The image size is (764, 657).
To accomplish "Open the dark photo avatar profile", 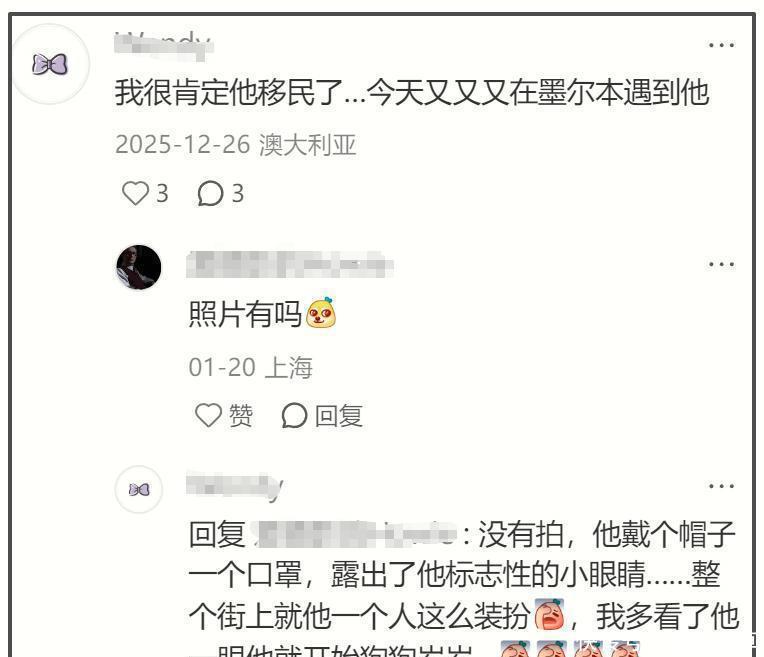I will [x=139, y=267].
